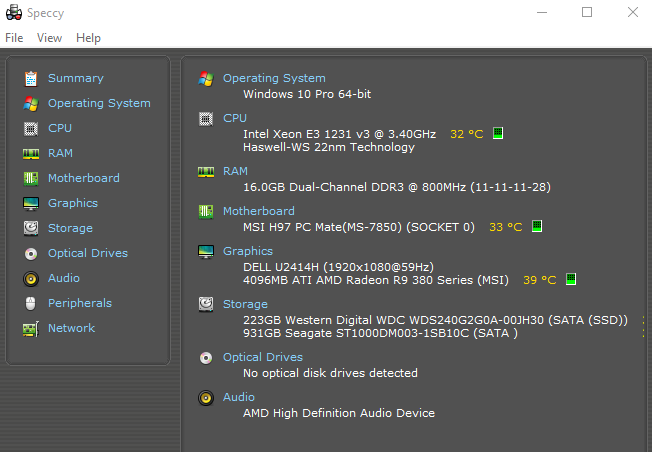Open Graphics via its monitor sidebar icon
This screenshot has width=652, height=452.
point(30,203)
